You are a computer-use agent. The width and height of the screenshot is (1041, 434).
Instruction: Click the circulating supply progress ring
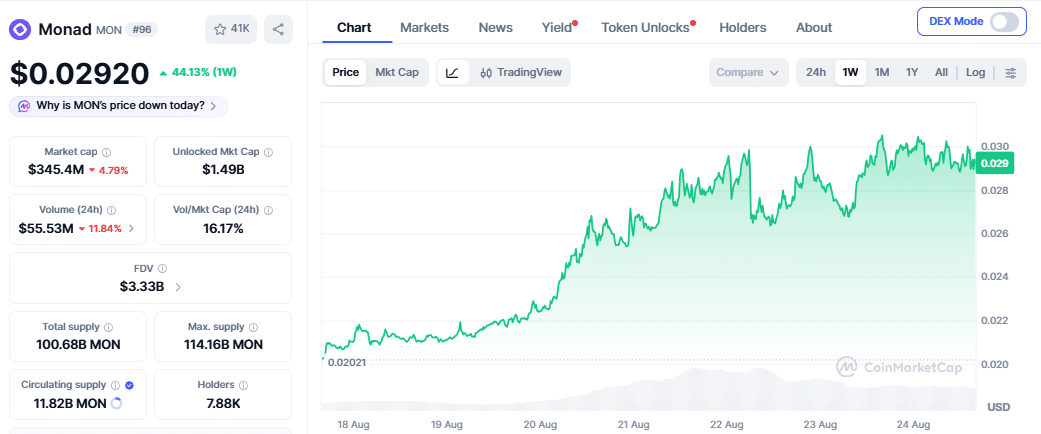click(x=116, y=403)
